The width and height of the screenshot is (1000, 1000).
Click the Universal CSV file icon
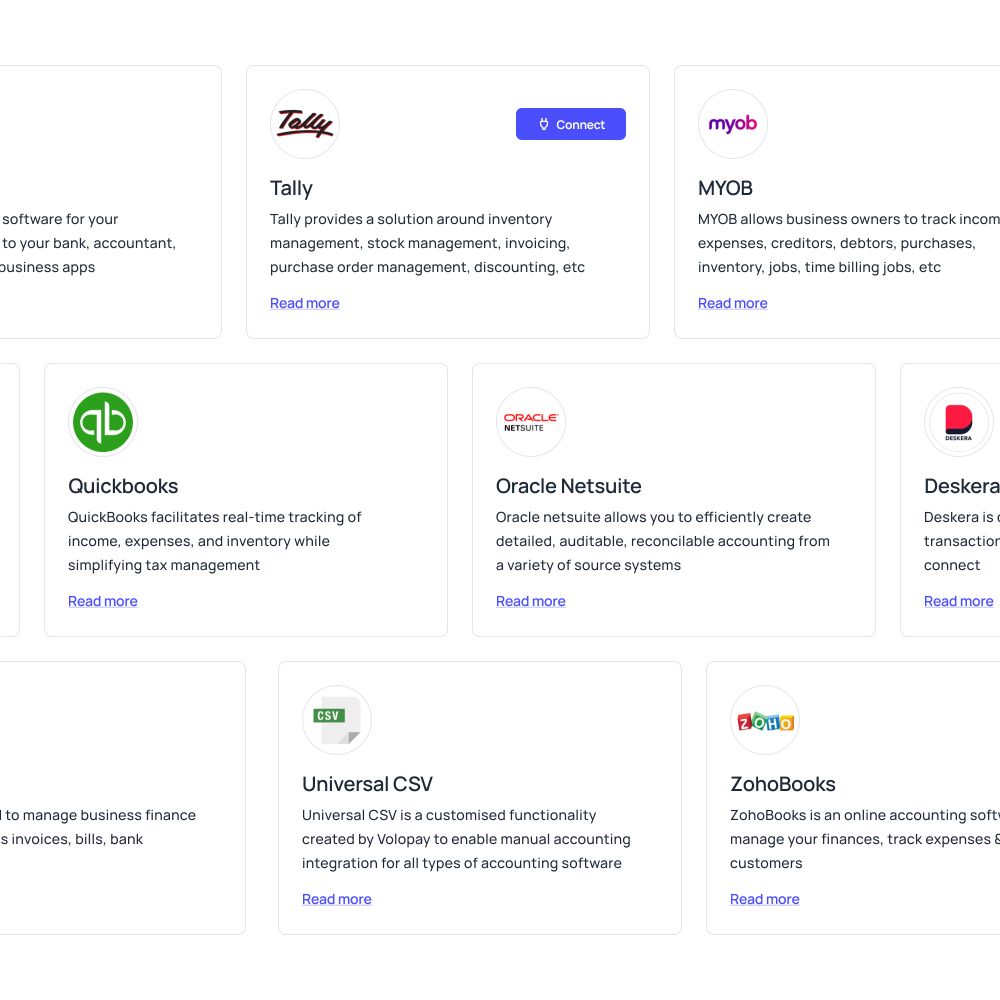tap(337, 720)
